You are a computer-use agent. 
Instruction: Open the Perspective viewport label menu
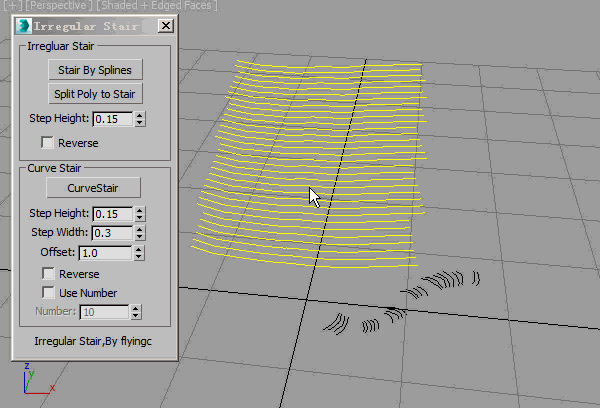point(59,5)
